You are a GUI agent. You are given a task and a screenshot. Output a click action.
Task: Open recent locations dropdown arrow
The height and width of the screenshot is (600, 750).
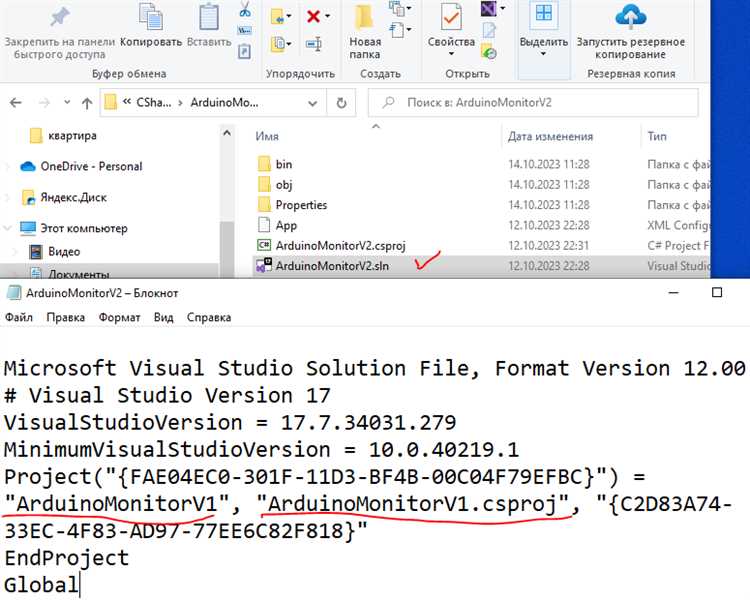[x=67, y=102]
